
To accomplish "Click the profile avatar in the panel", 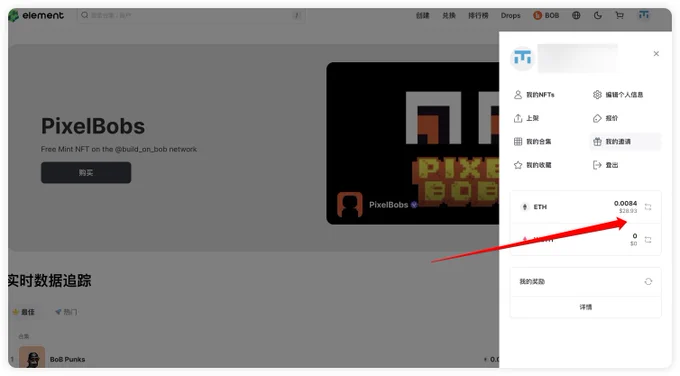I will [522, 58].
